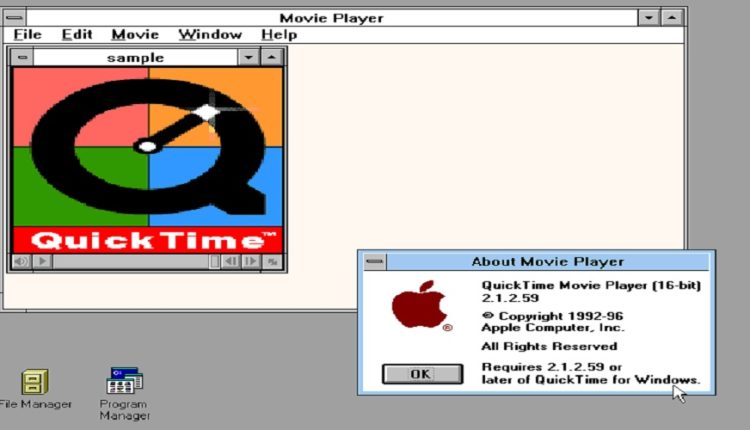Open the File Manager desktop icon
This screenshot has width=750, height=430.
[x=35, y=389]
